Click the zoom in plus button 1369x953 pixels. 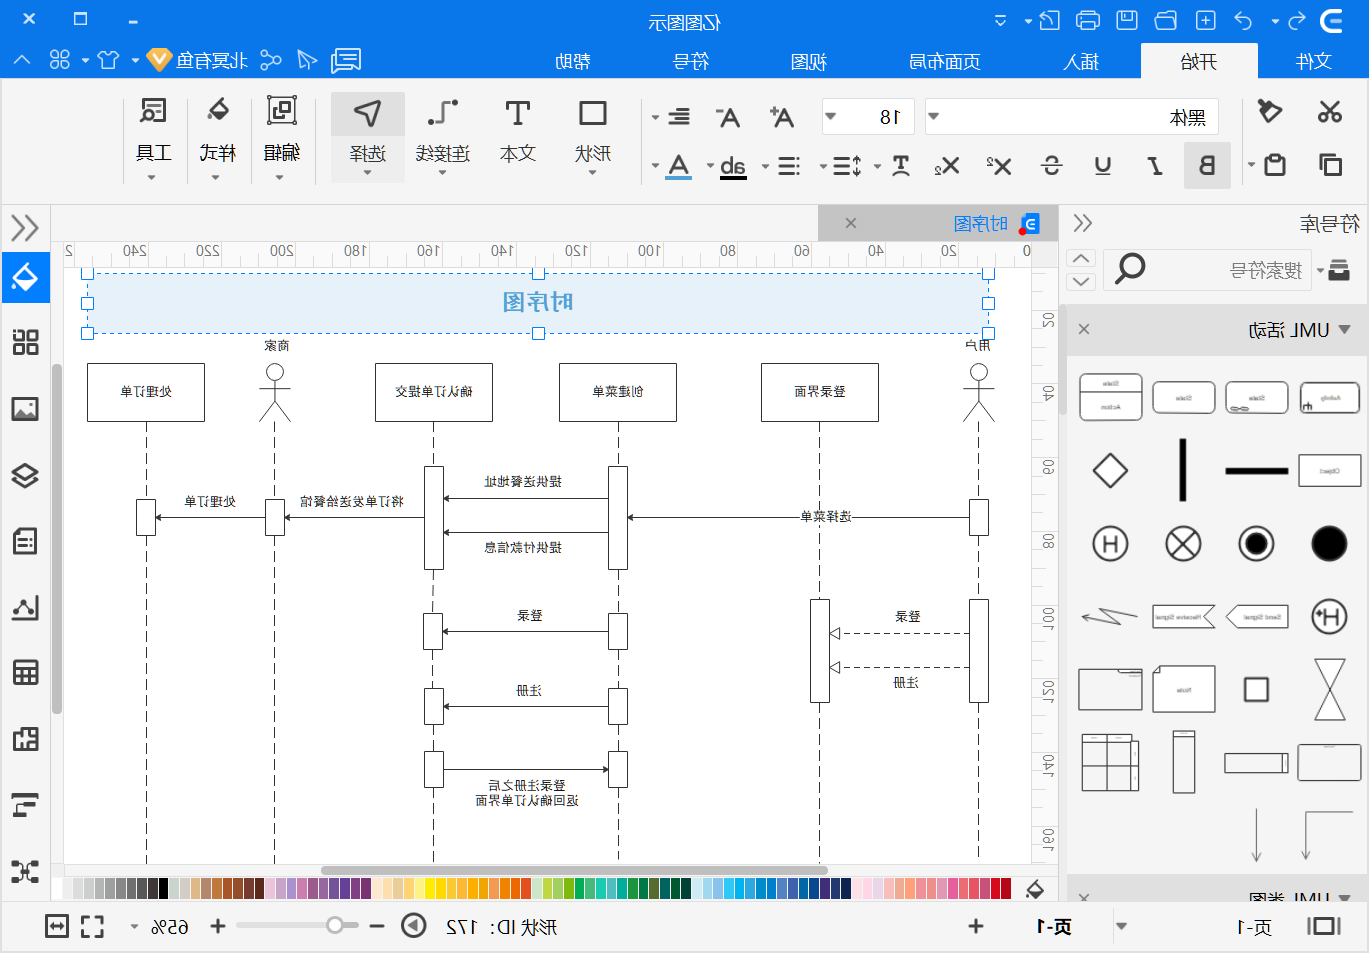tap(218, 927)
